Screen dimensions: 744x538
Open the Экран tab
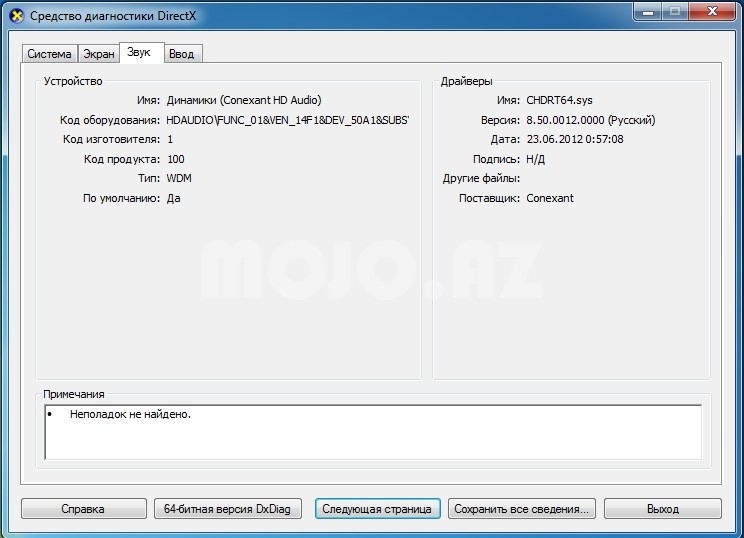point(98,54)
